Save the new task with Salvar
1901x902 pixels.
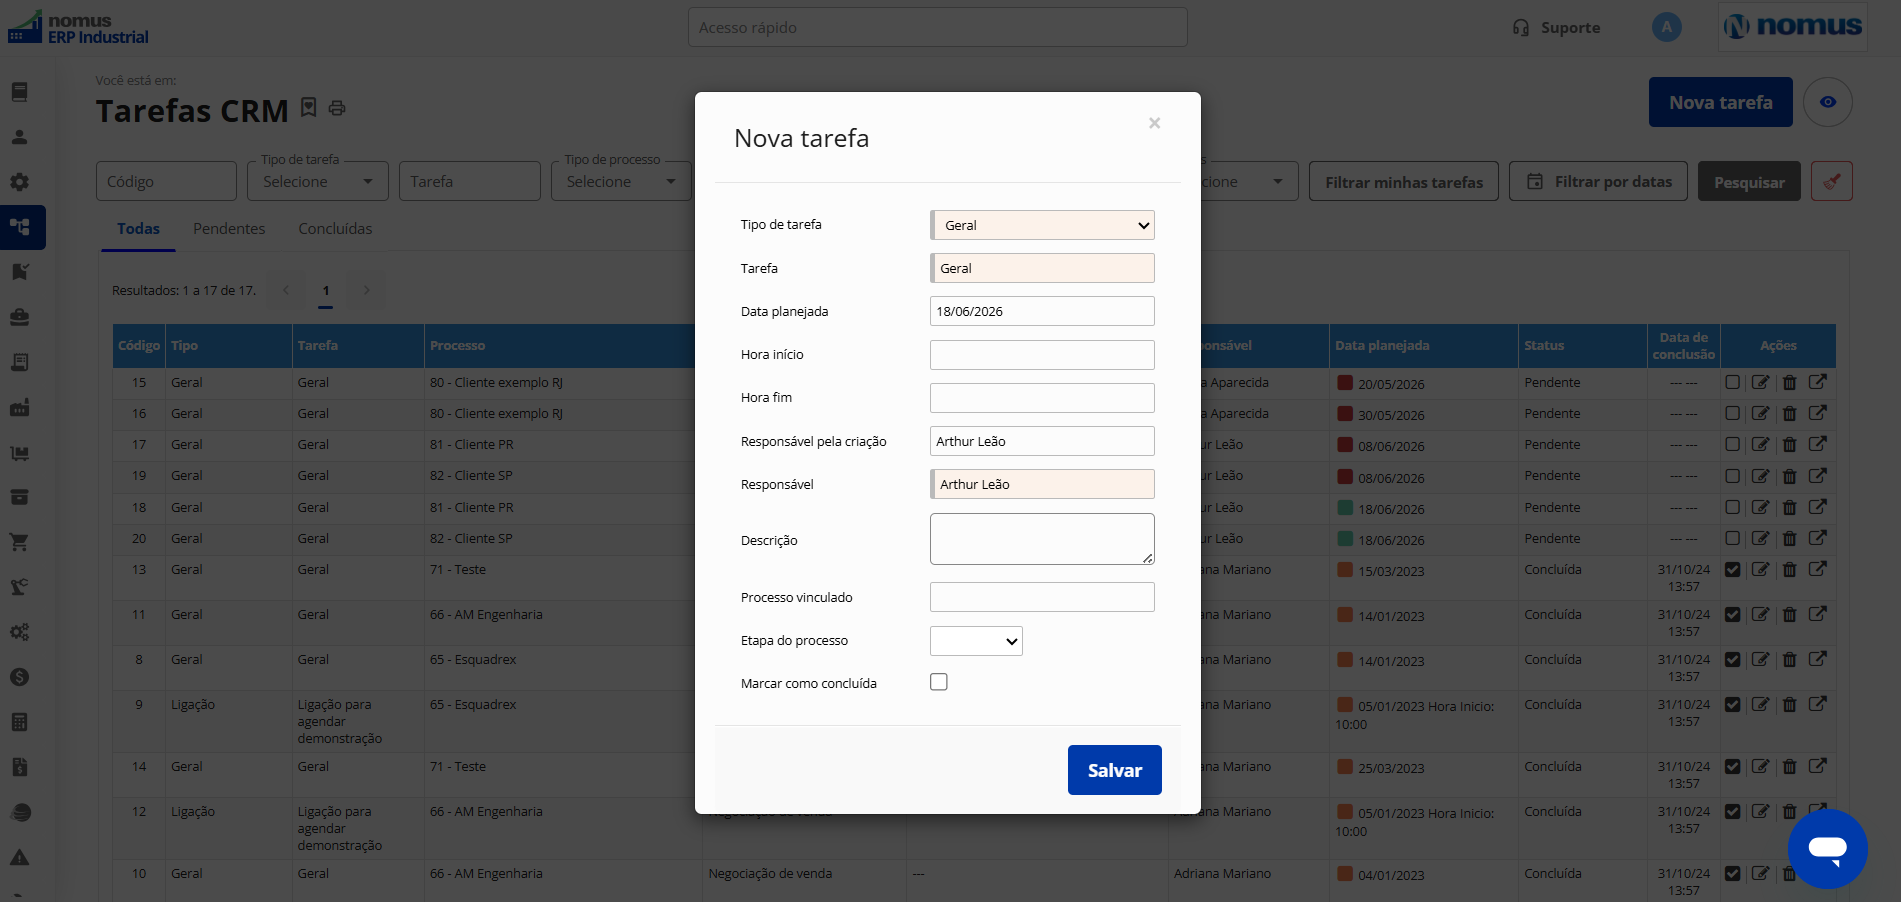pos(1114,770)
